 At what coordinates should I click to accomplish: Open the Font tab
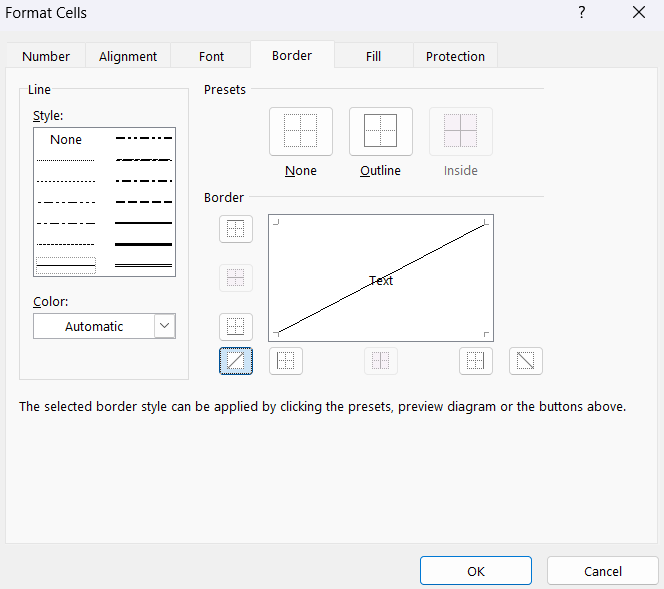pos(211,57)
